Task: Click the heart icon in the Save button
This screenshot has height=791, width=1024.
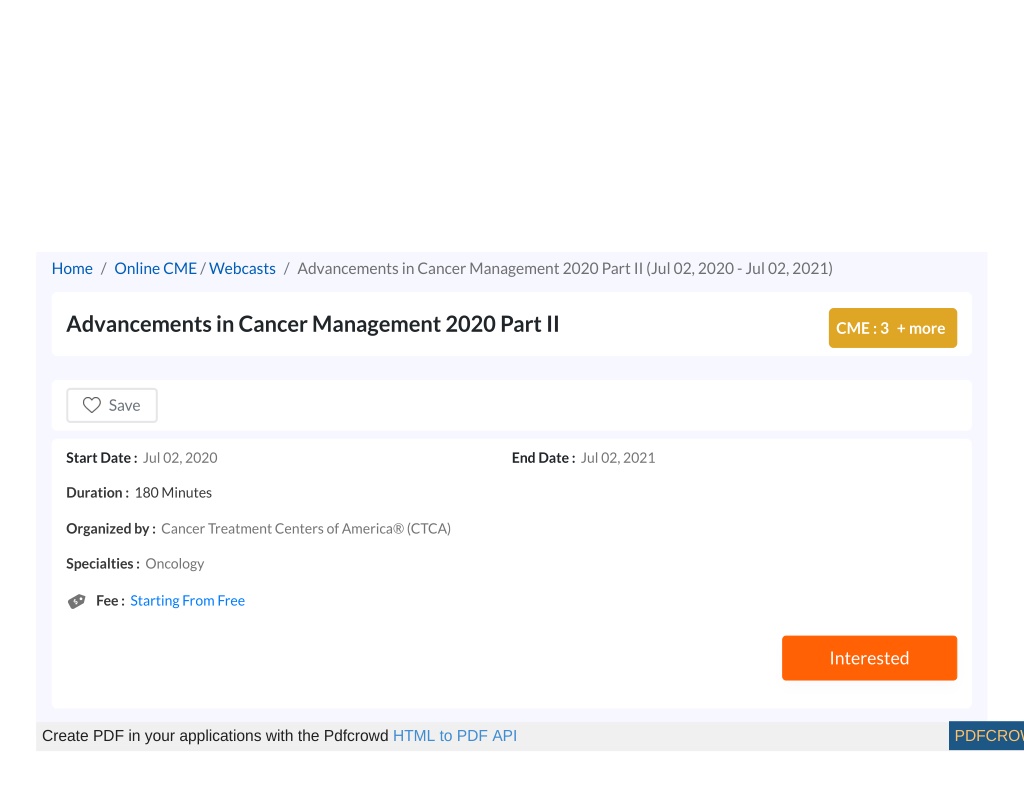Action: [91, 405]
